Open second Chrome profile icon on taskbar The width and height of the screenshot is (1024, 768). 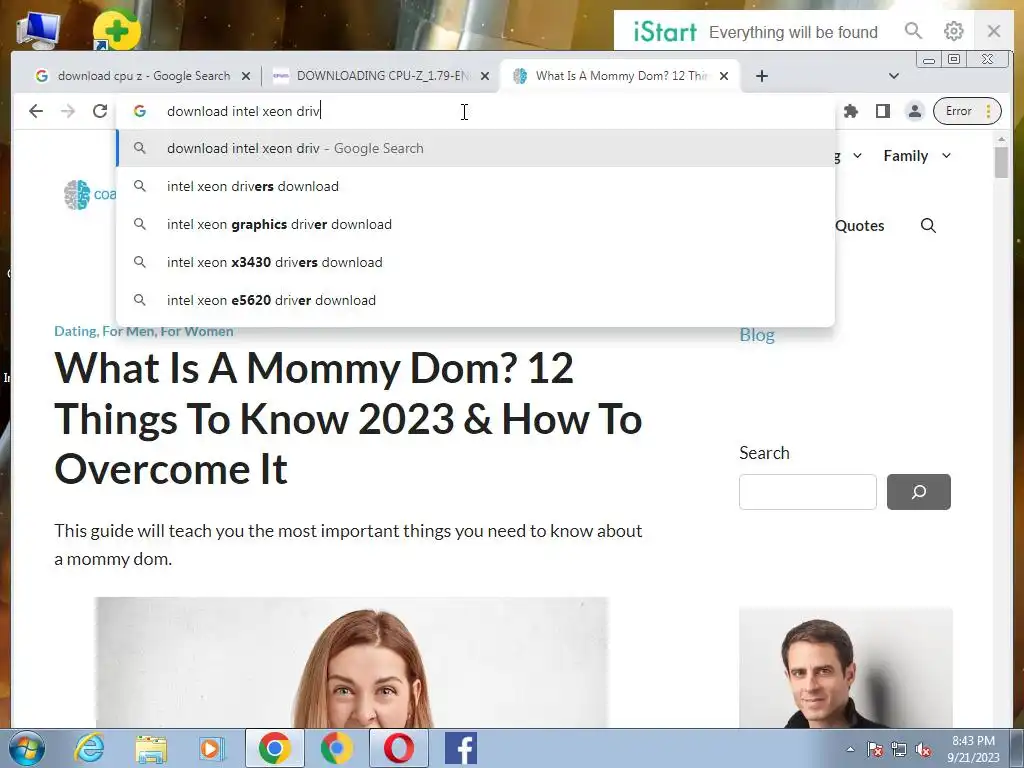(336, 748)
